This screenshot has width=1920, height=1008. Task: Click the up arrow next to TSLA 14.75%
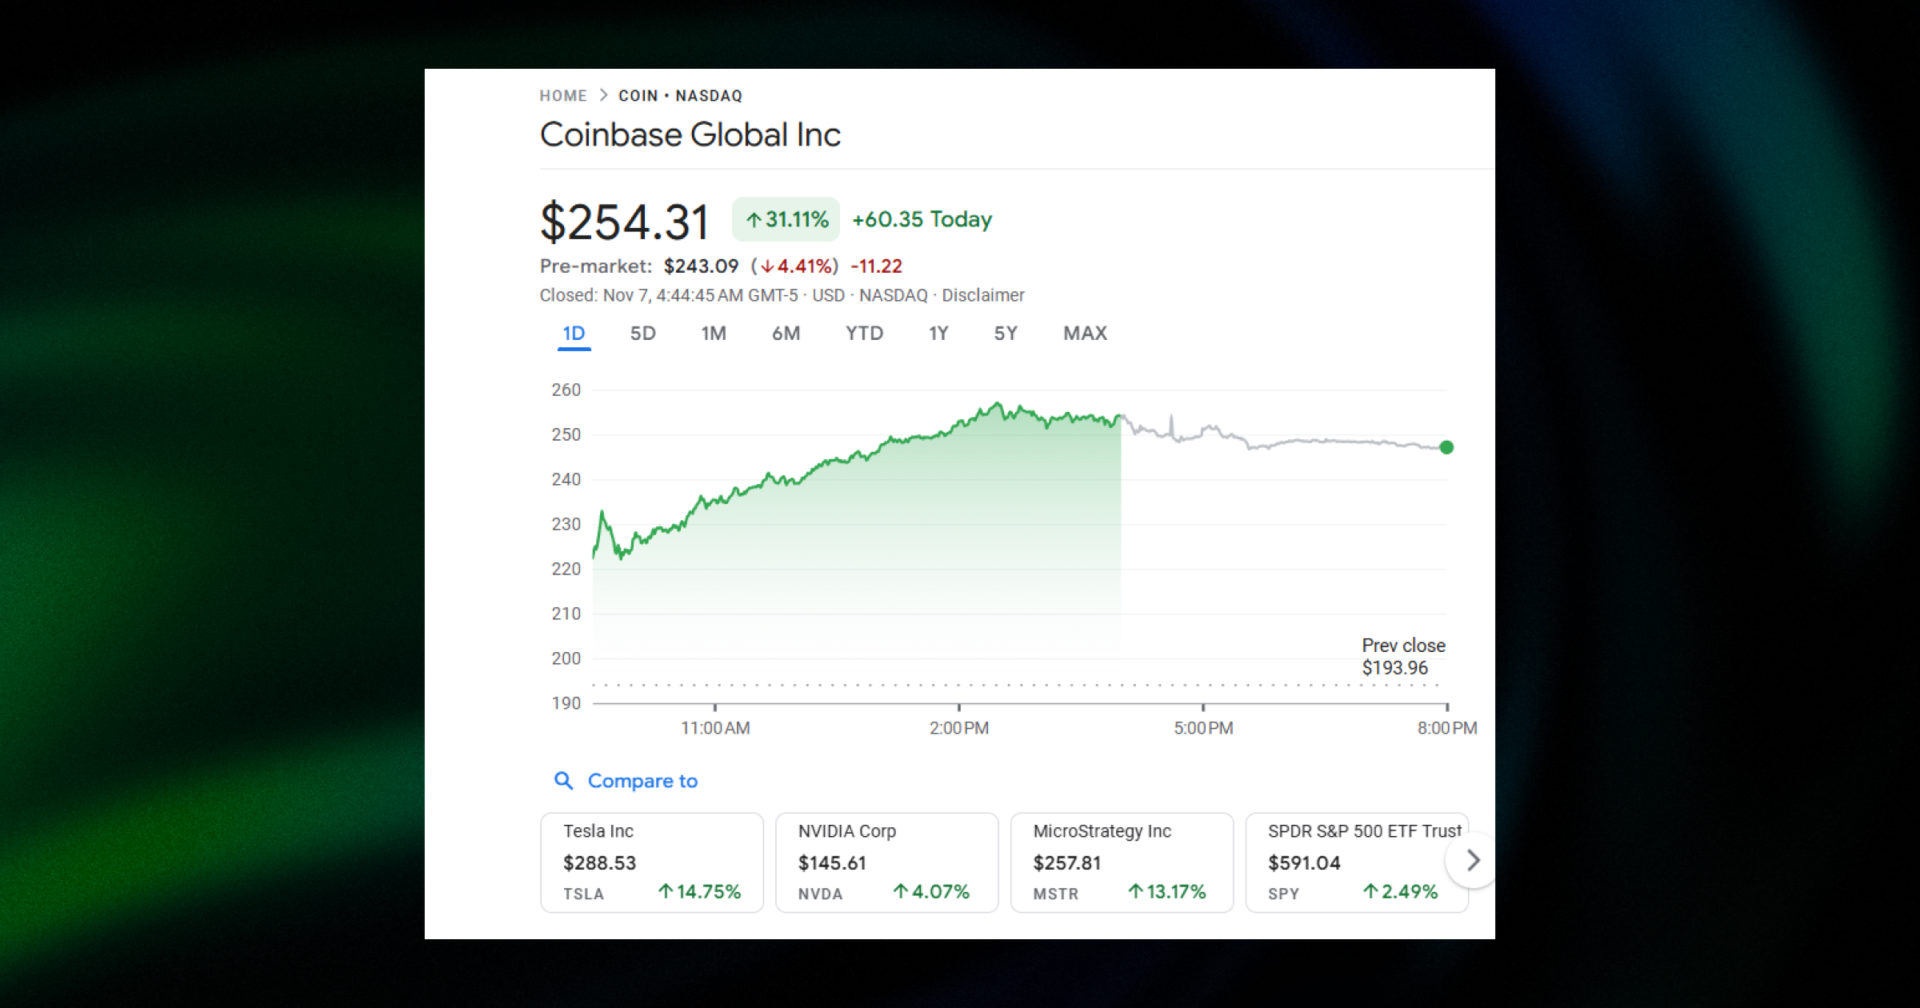click(x=665, y=891)
